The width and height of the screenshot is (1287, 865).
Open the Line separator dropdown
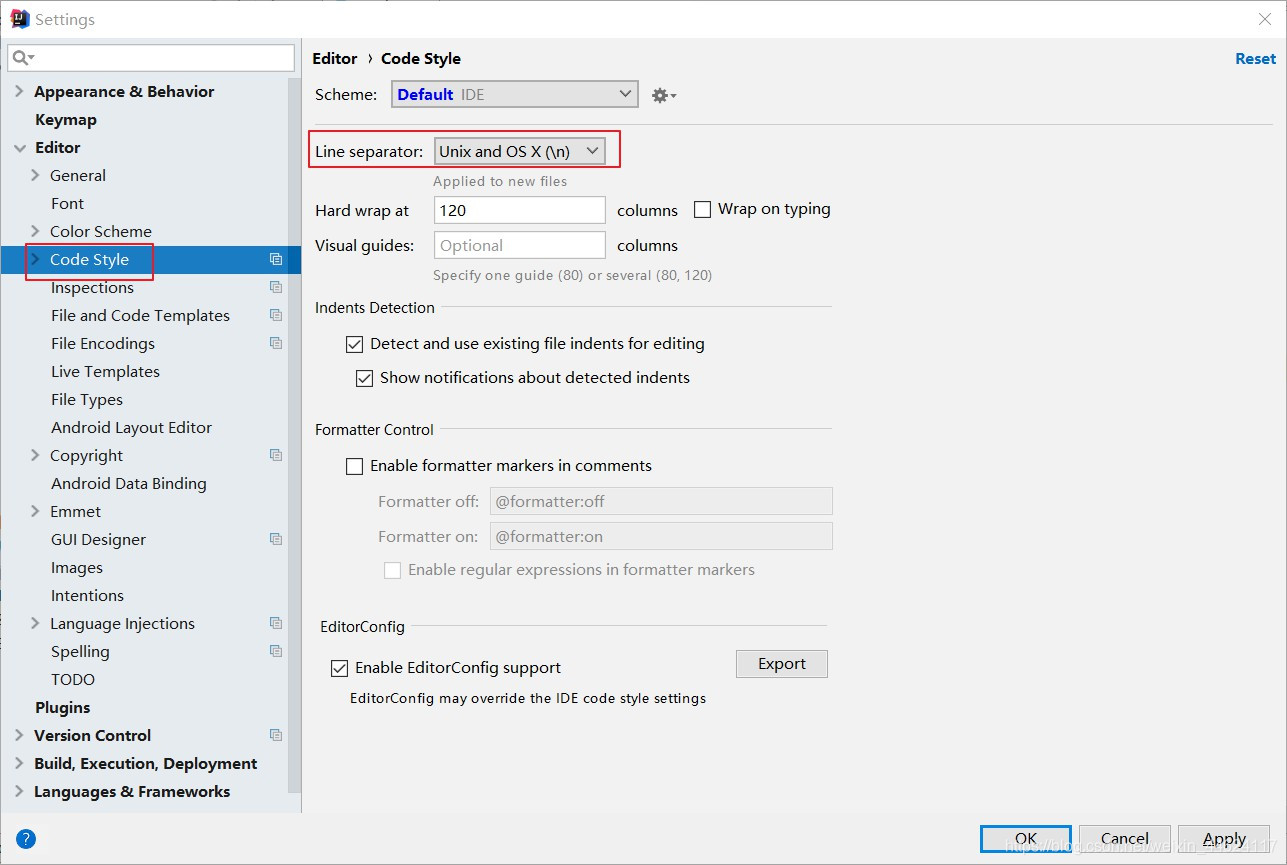click(520, 151)
